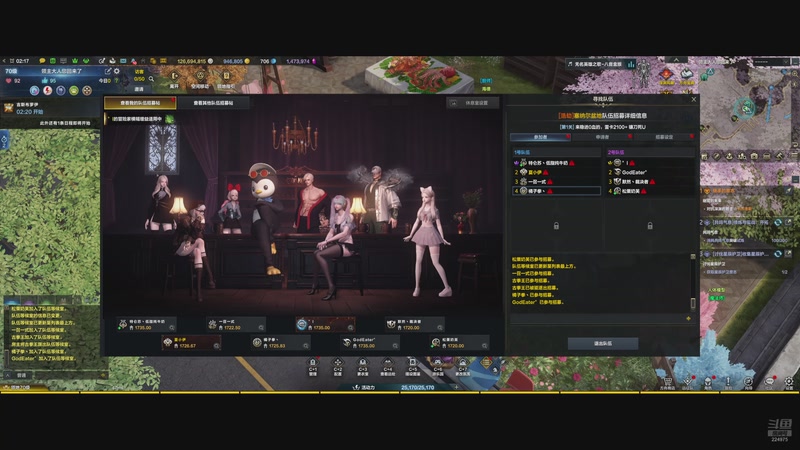Click the 邀请 invite button
Screen dimensions: 800x450
point(139,89)
